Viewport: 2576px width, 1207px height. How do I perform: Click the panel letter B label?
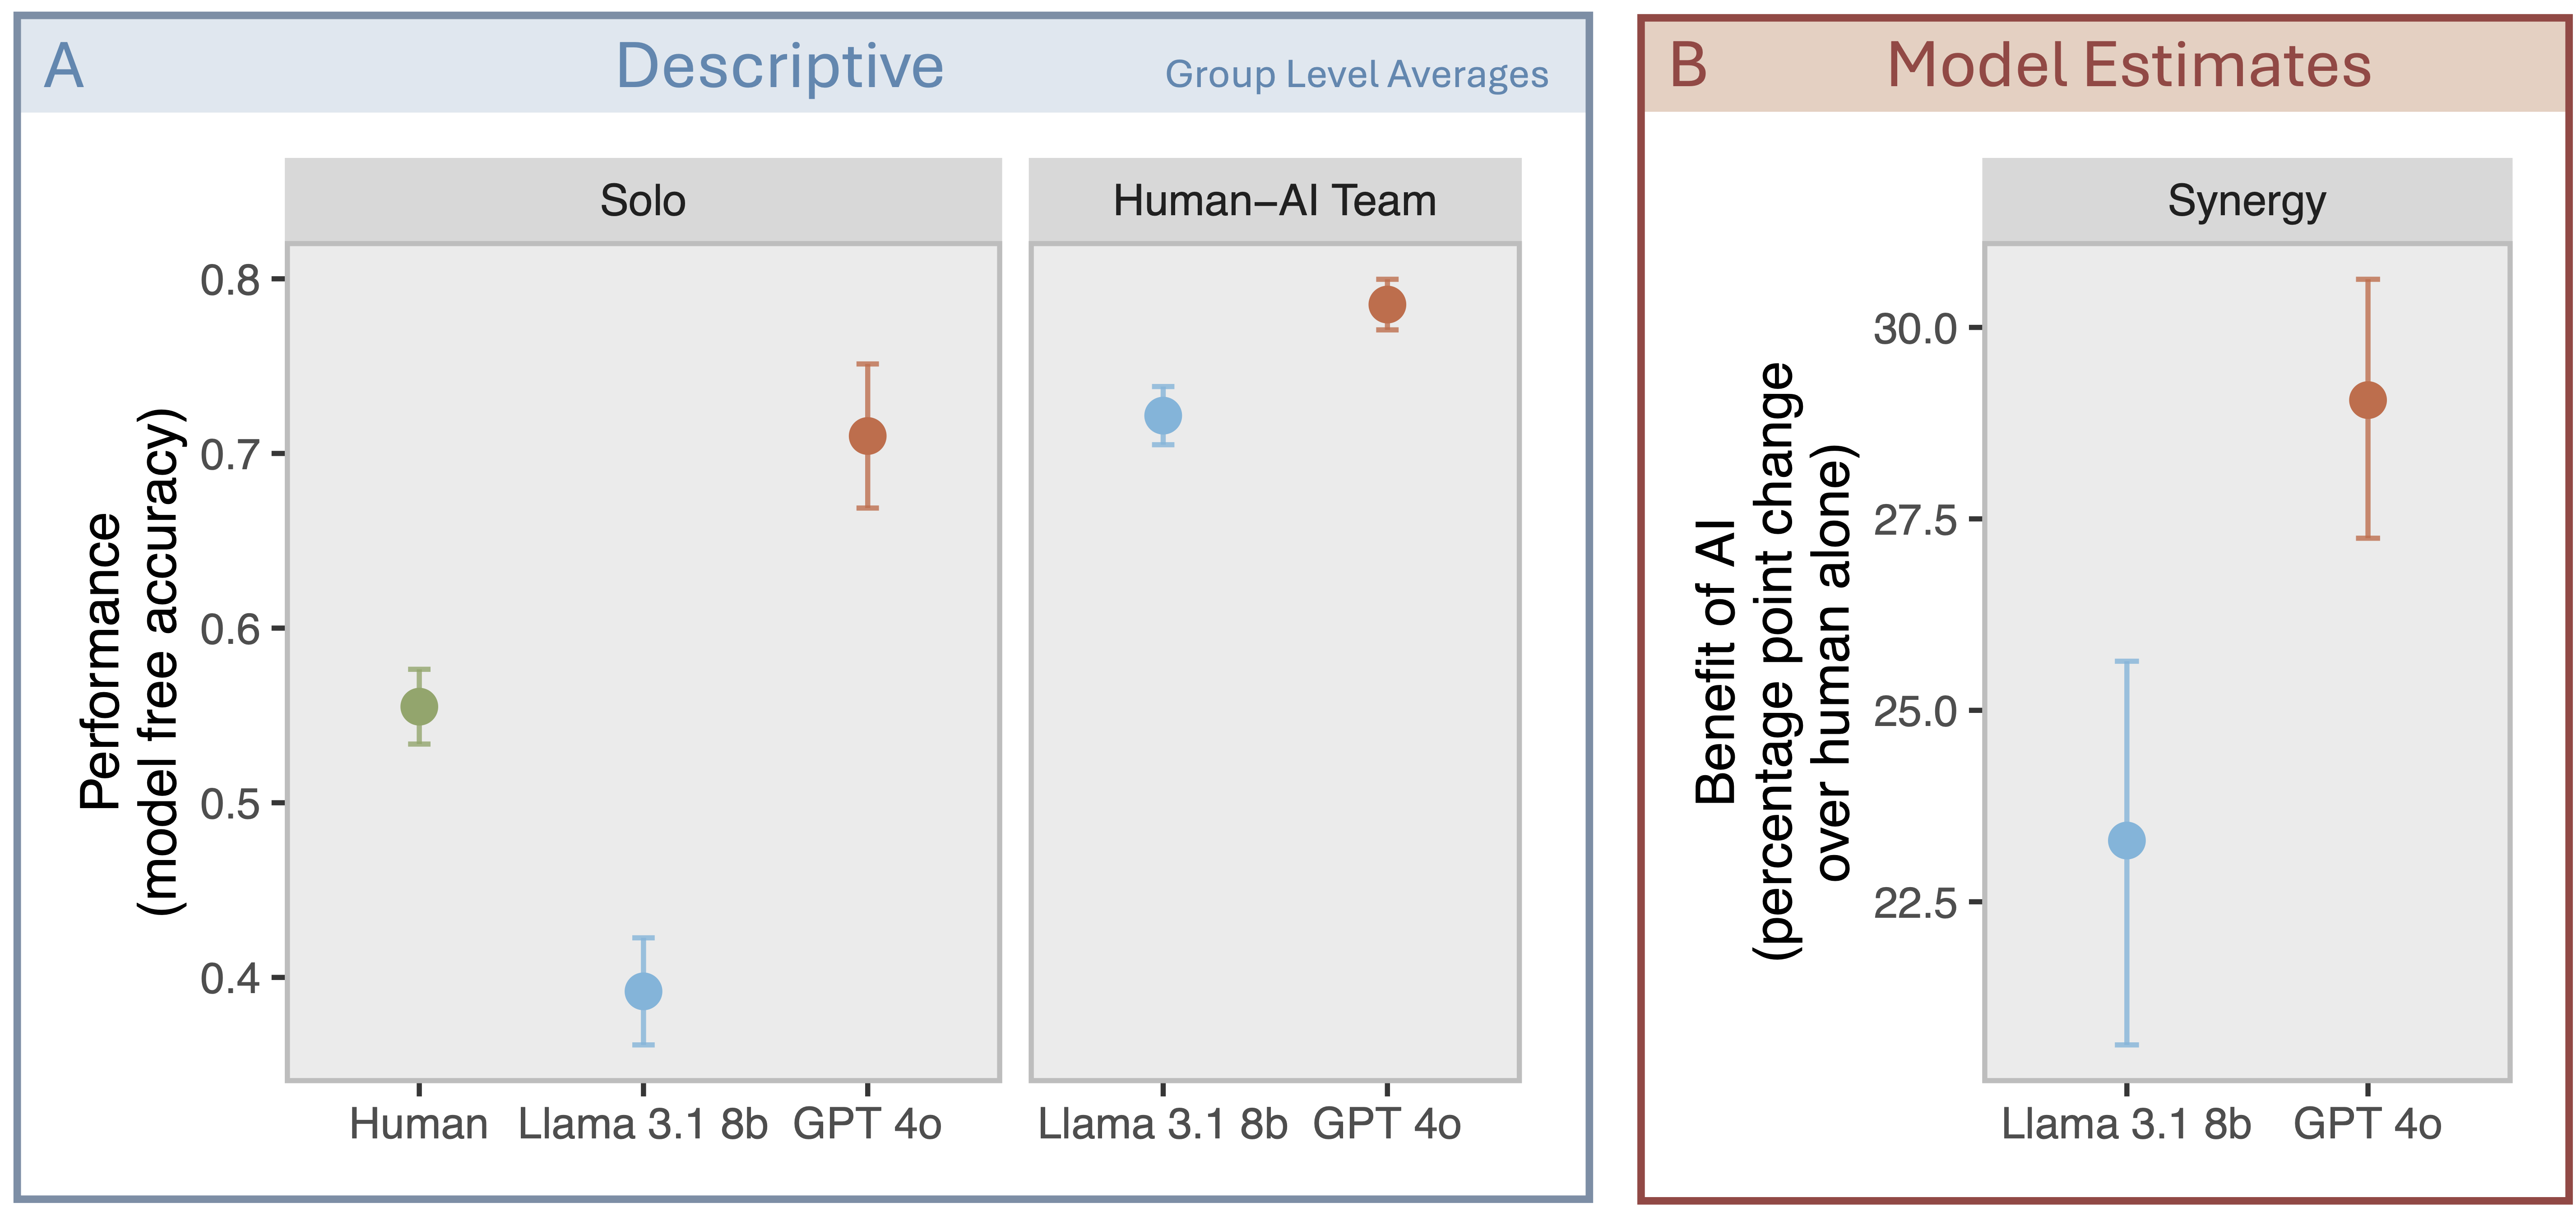click(1688, 66)
